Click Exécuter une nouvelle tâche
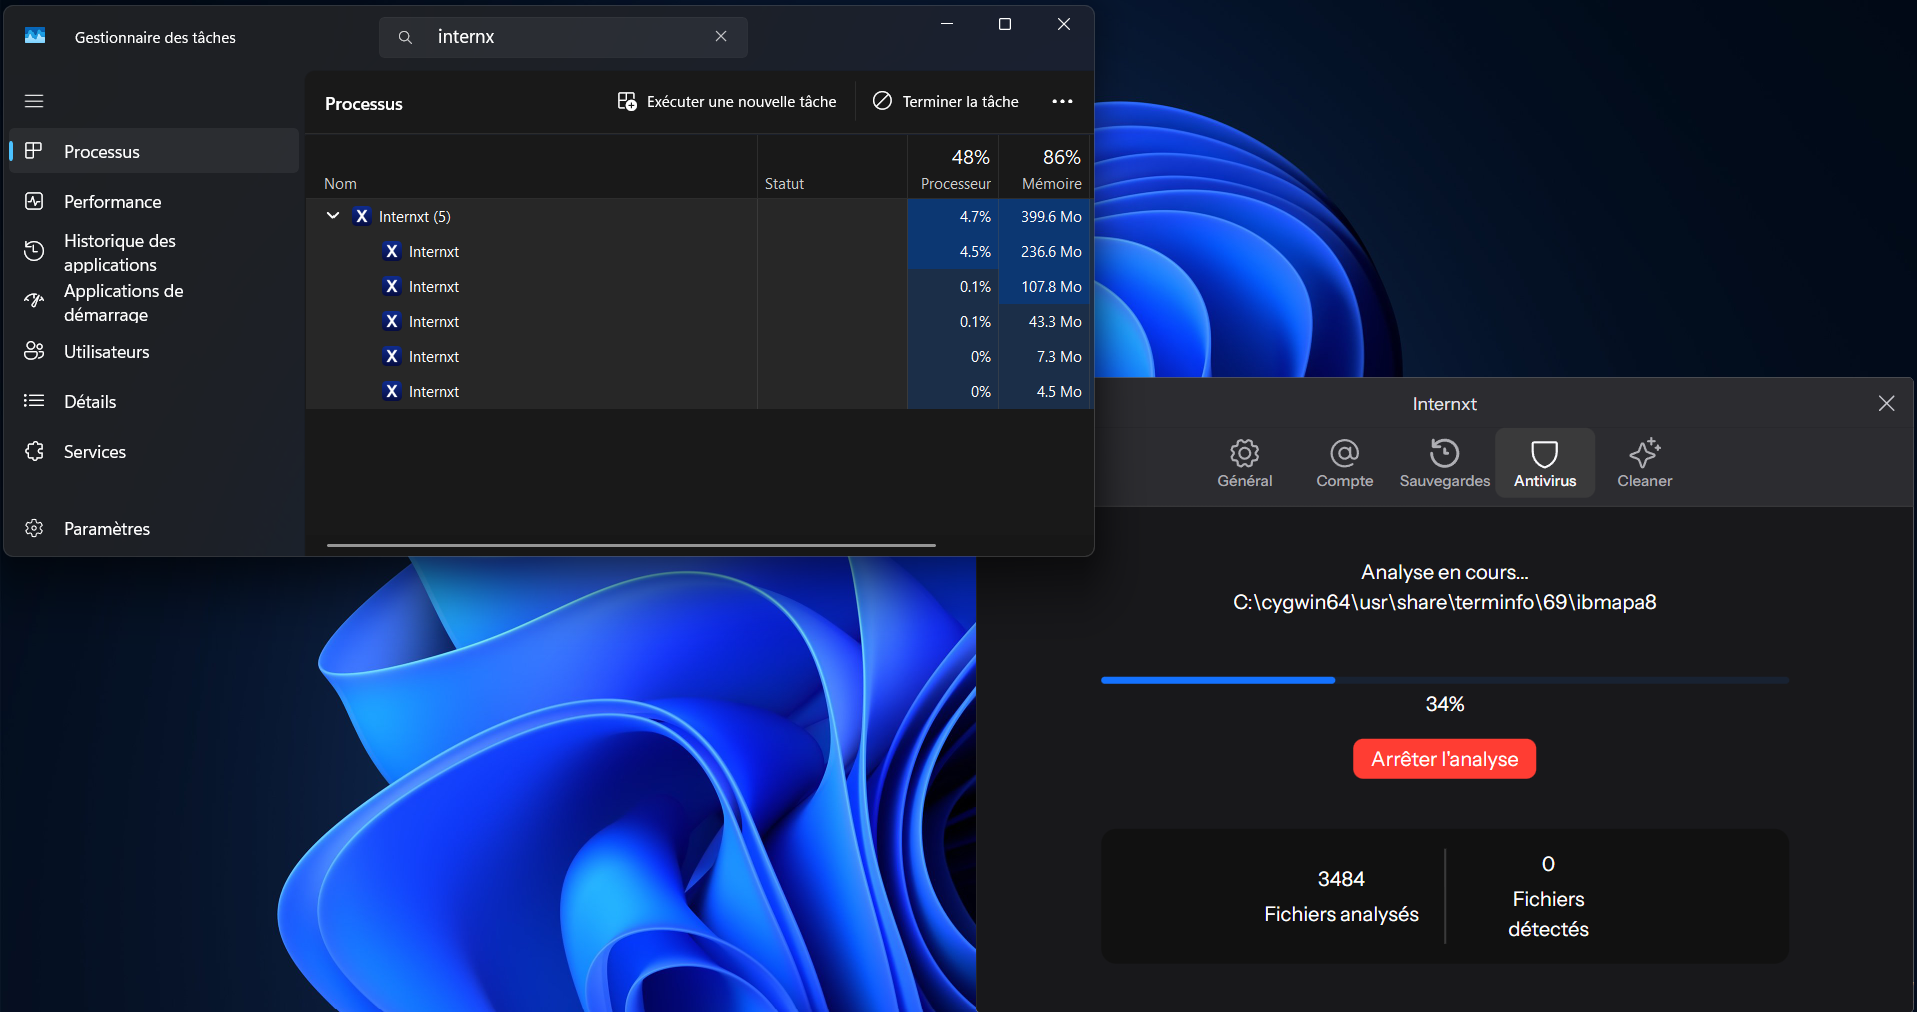The image size is (1917, 1012). tap(727, 101)
